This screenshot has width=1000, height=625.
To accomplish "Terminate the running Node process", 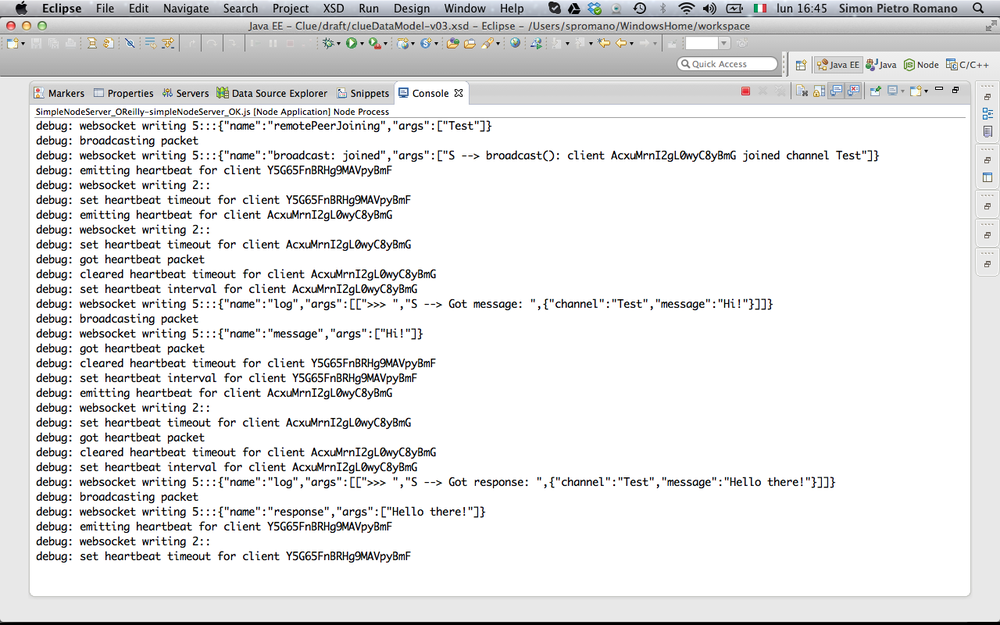I will tap(745, 90).
